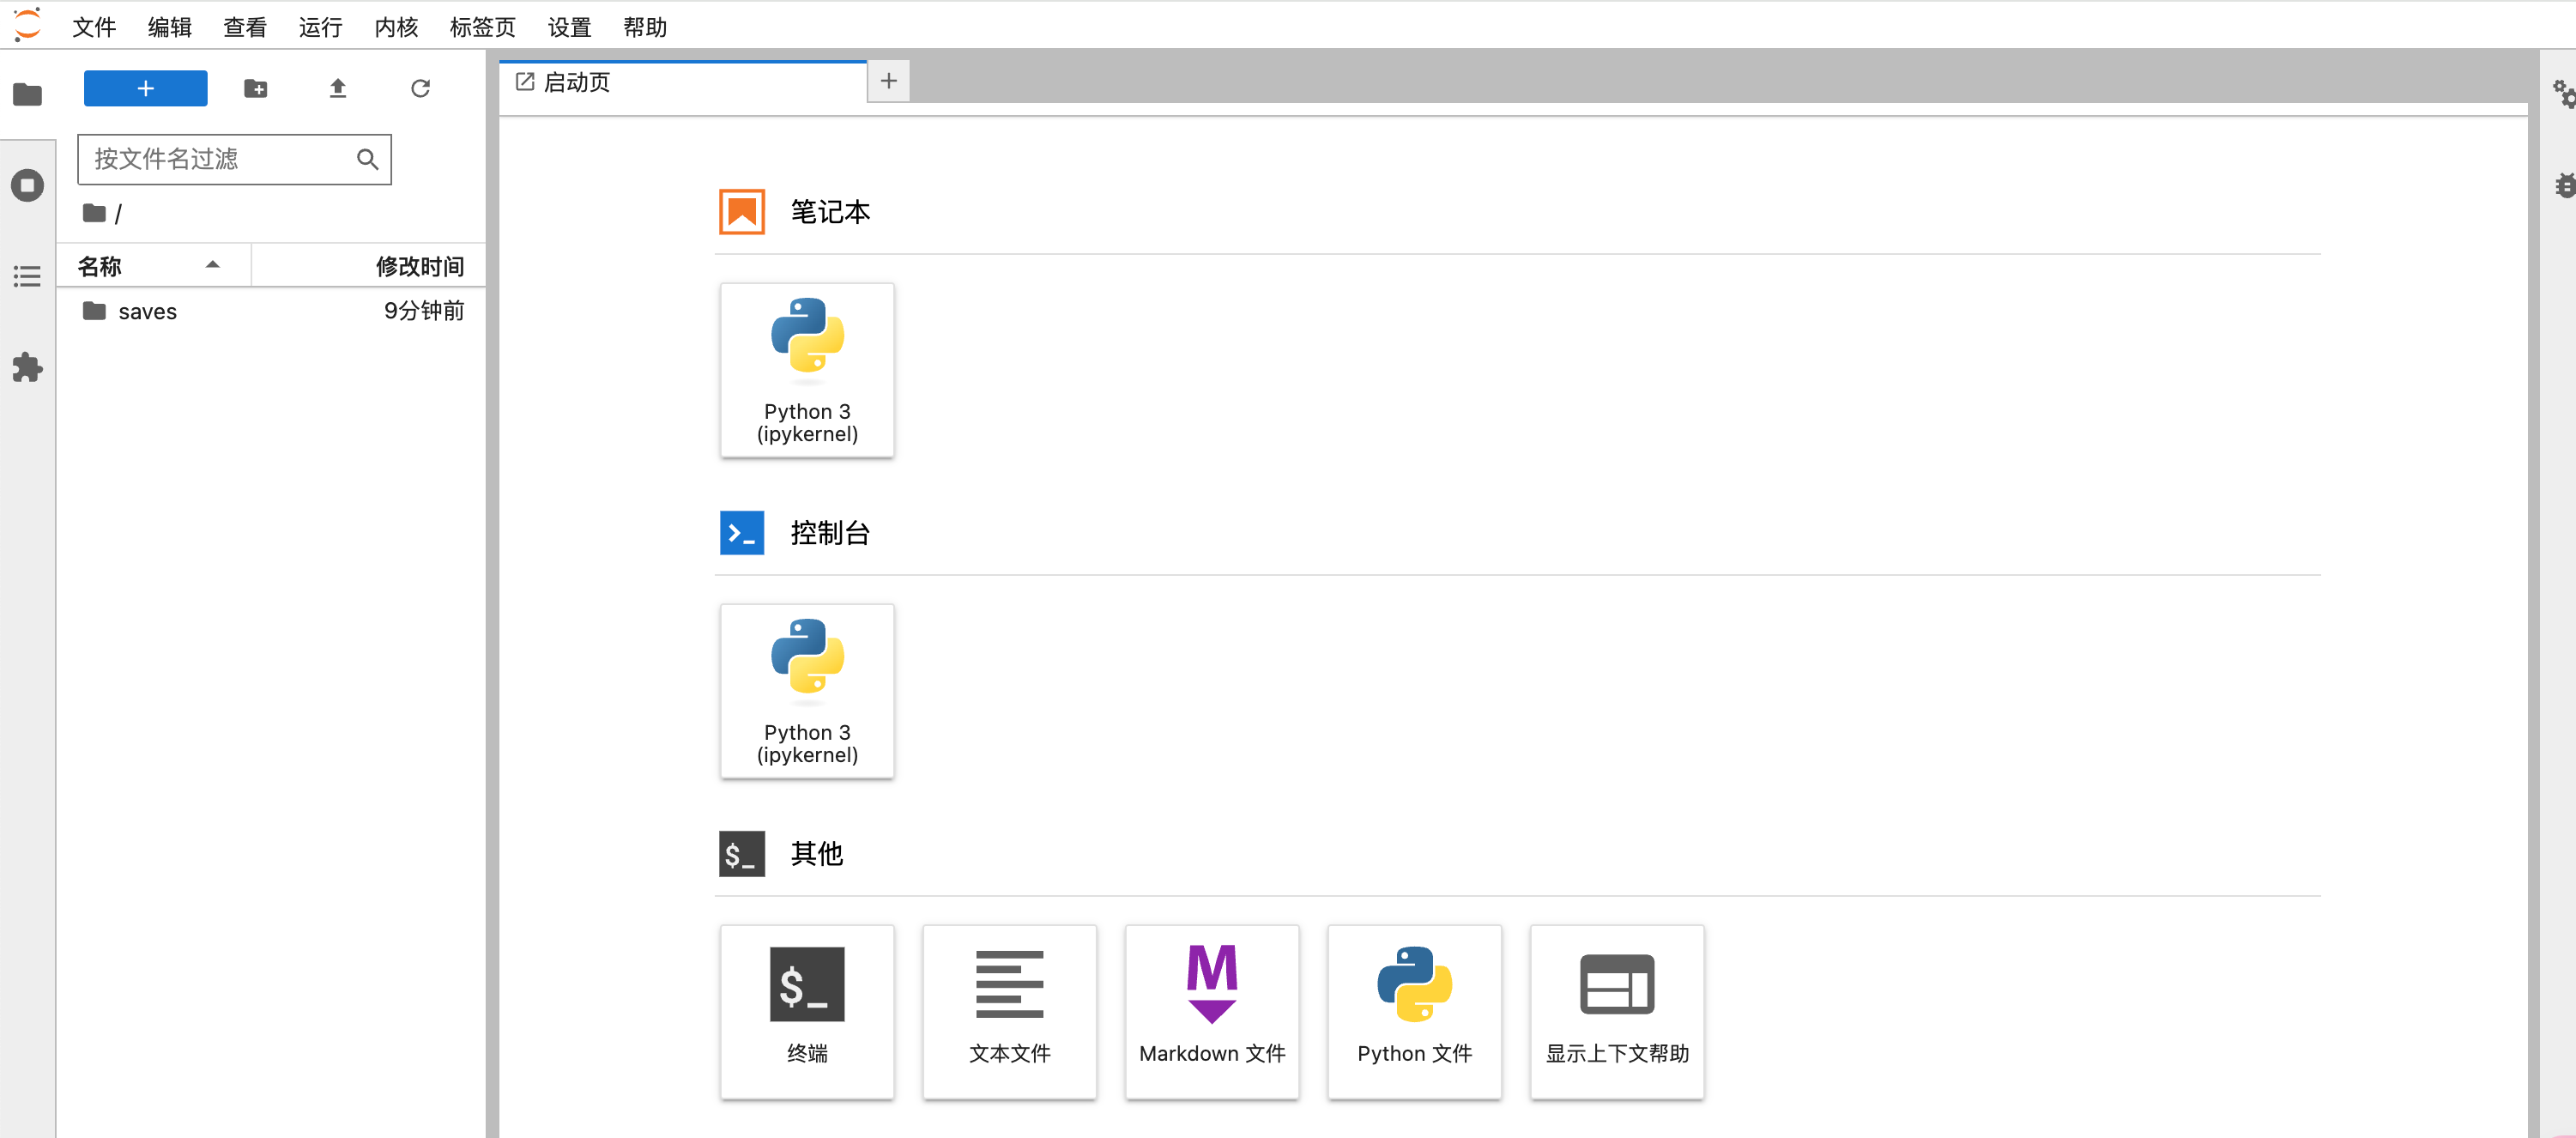Open 显示上下文帮助 card

point(1617,1012)
